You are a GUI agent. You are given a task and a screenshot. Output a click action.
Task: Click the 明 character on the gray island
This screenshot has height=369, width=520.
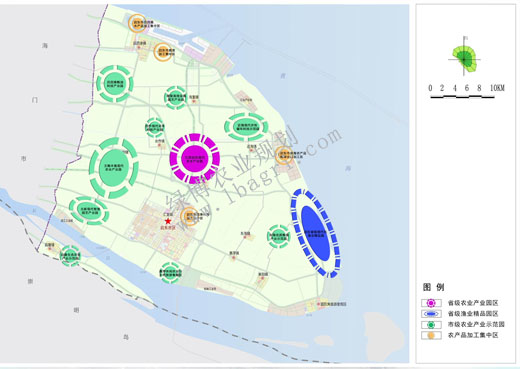click(x=76, y=310)
